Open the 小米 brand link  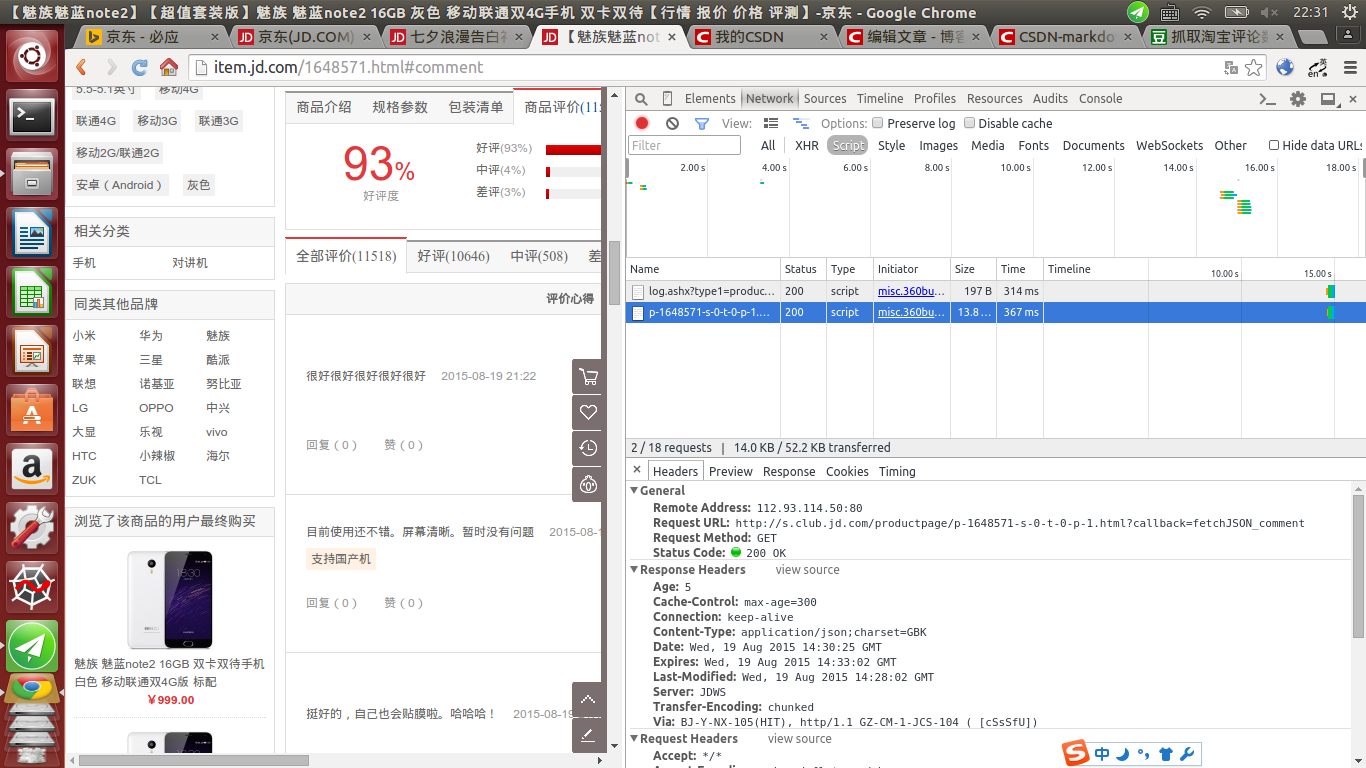[x=84, y=336]
